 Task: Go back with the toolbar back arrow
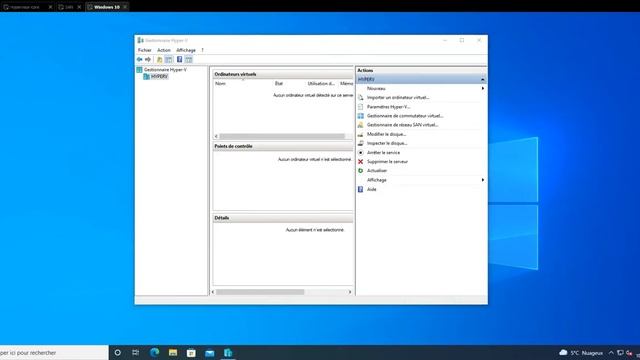140,60
